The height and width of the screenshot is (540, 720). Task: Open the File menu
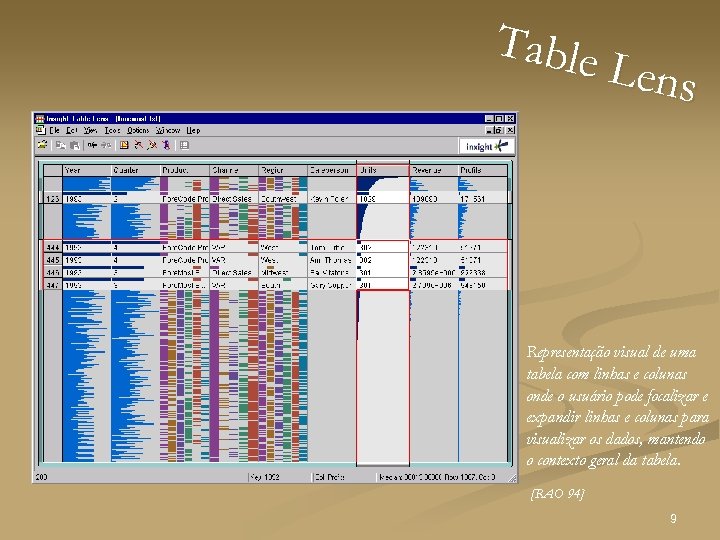[x=54, y=130]
